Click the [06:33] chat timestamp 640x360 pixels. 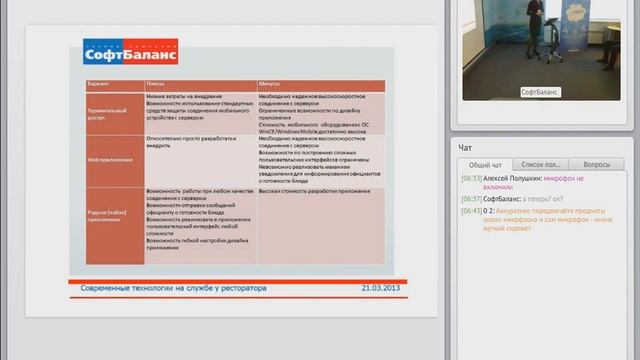tap(471, 178)
